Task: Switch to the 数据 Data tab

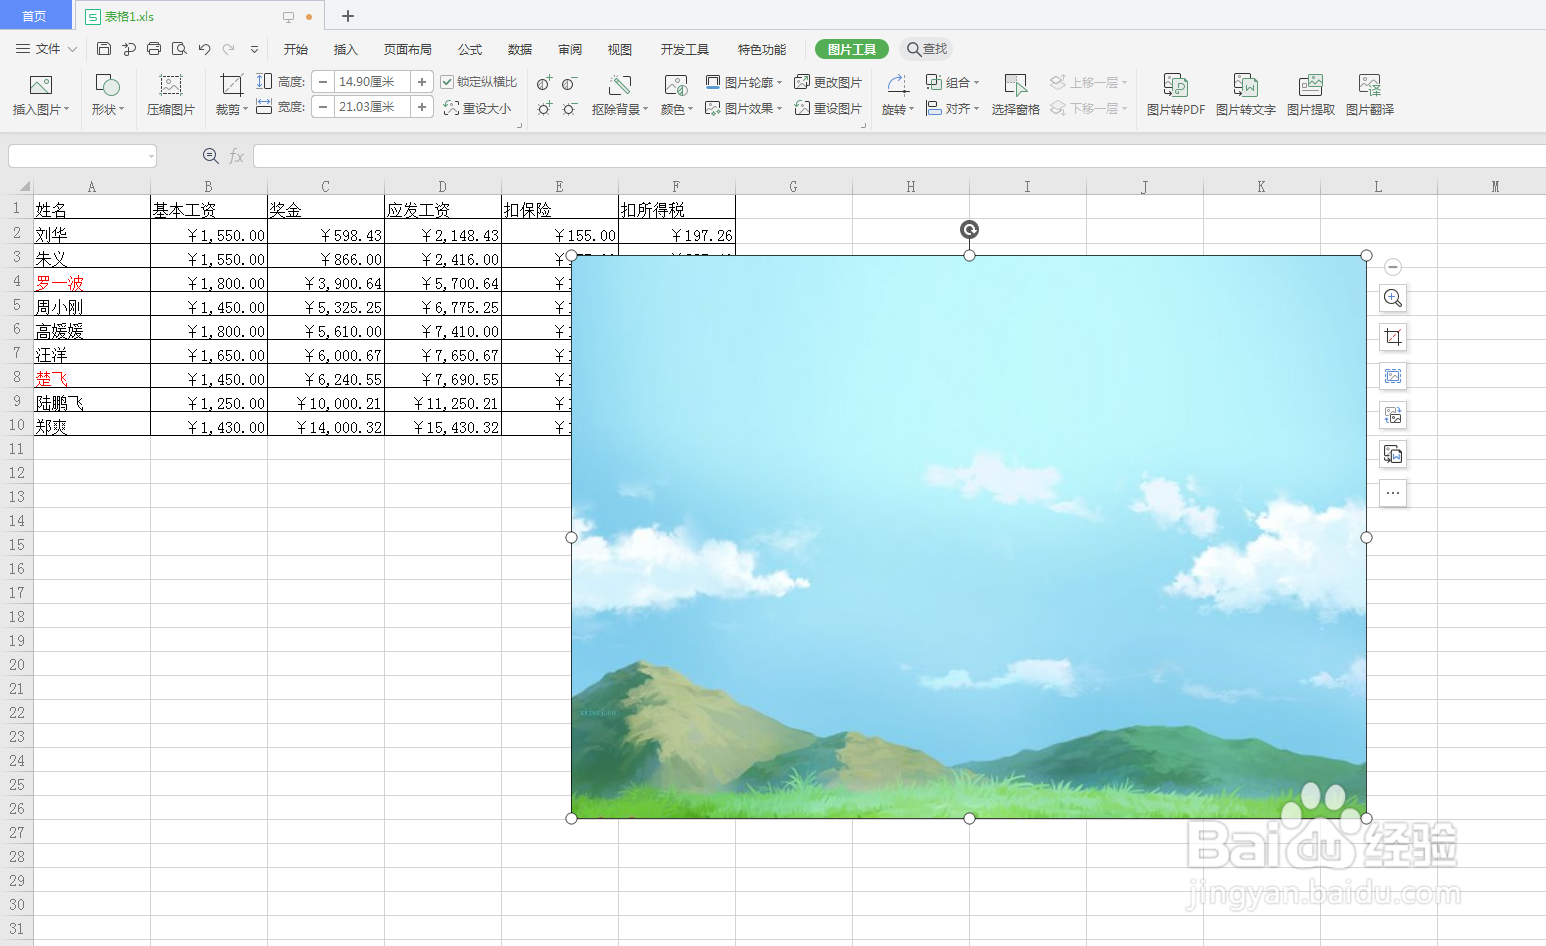Action: point(520,49)
